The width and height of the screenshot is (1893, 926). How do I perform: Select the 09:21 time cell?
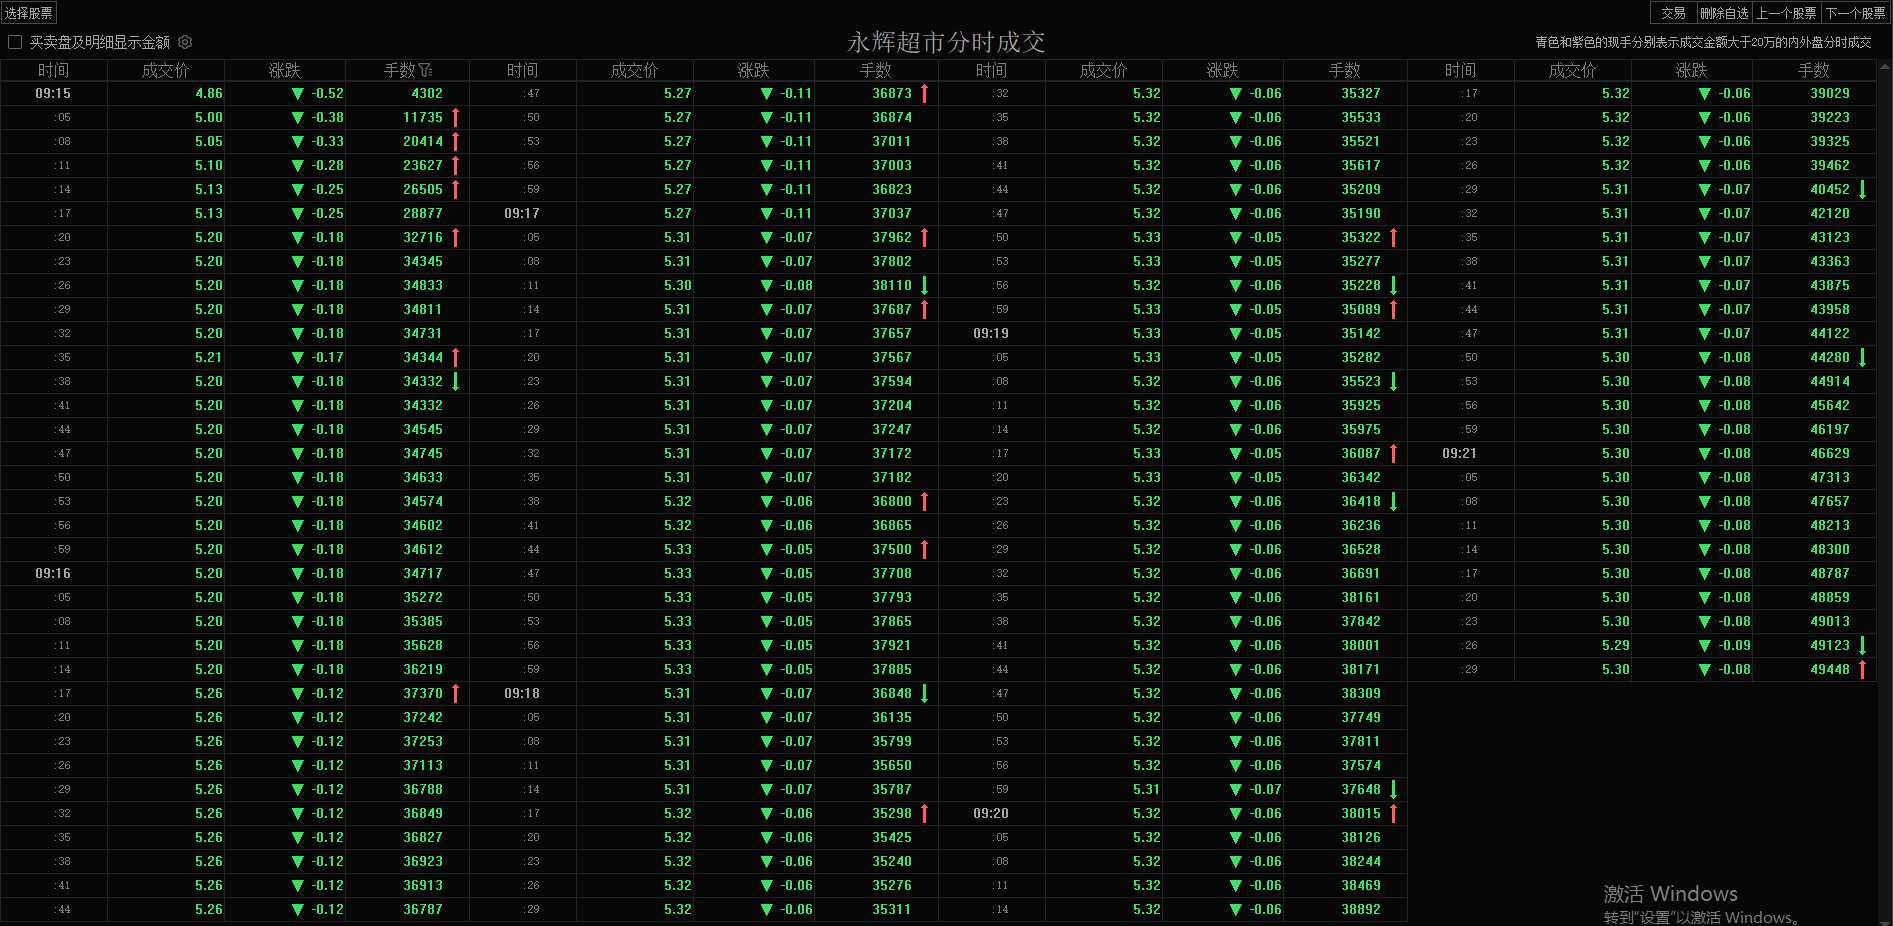1460,453
